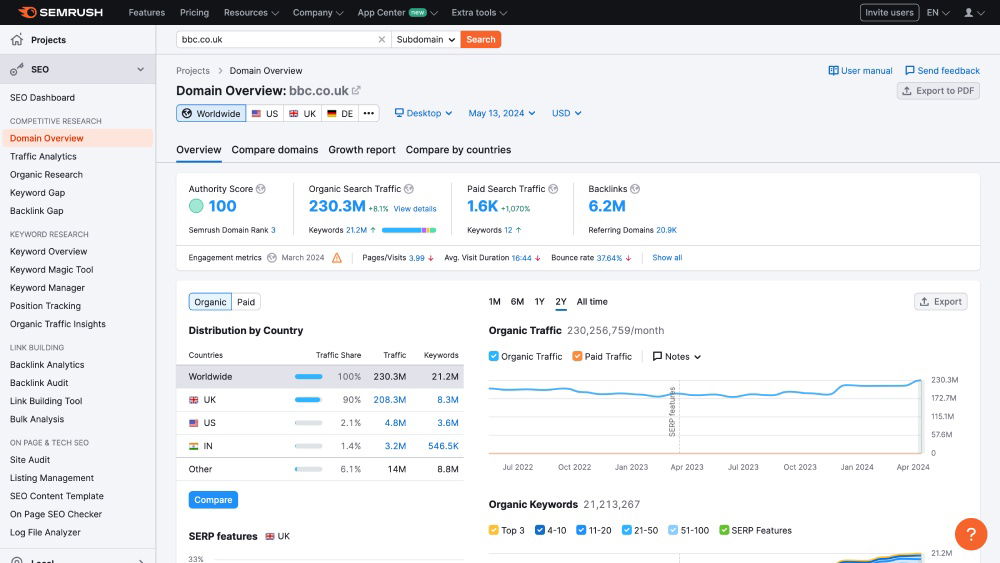Expand the Desktop device dropdown
Image resolution: width=1000 pixels, height=563 pixels.
pyautogui.click(x=423, y=113)
